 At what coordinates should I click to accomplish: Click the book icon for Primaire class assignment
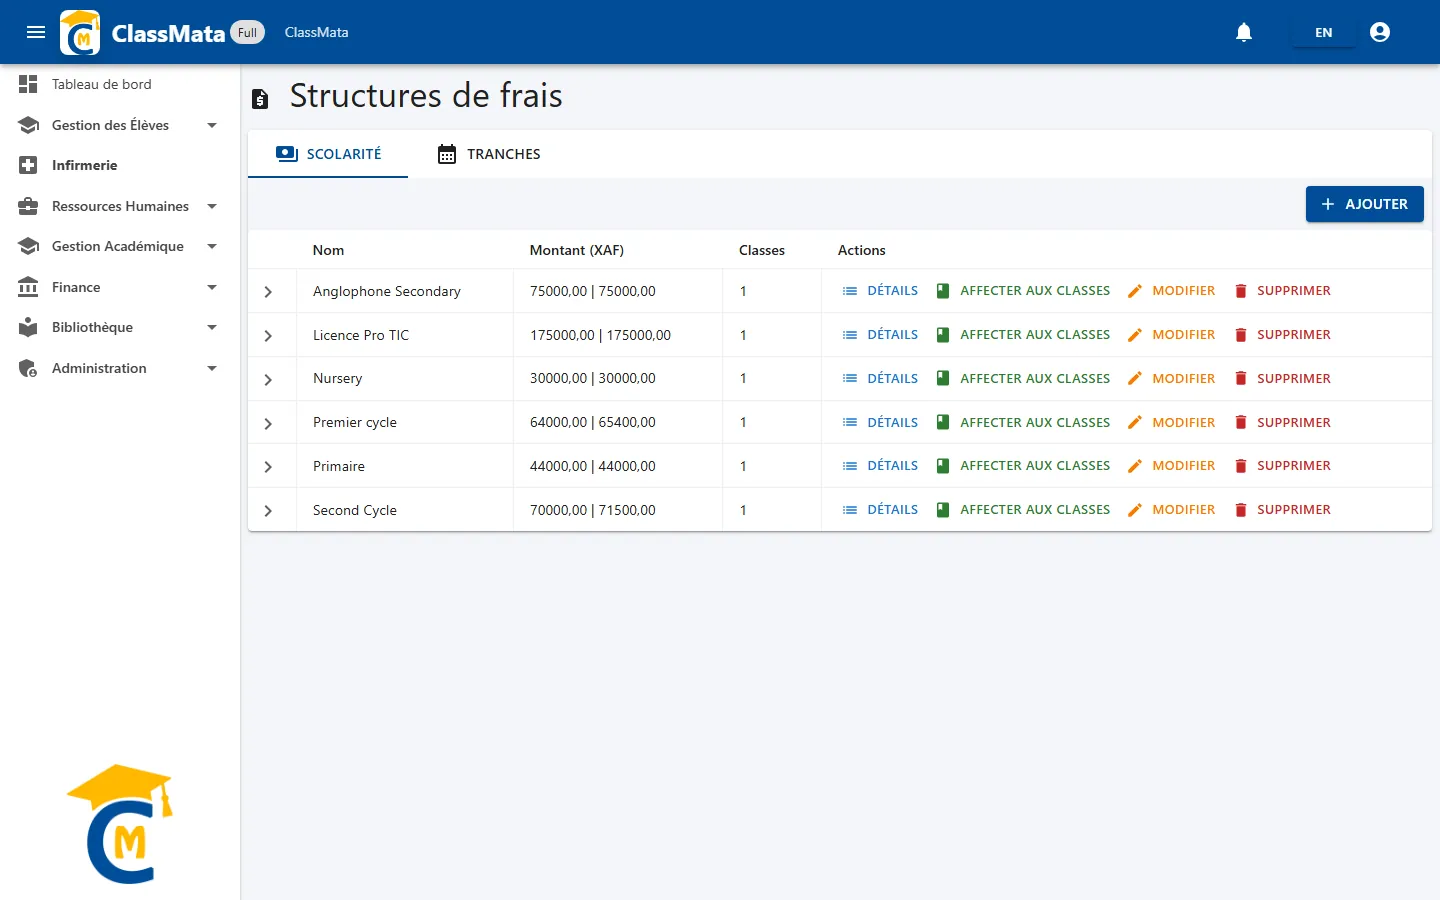[943, 466]
